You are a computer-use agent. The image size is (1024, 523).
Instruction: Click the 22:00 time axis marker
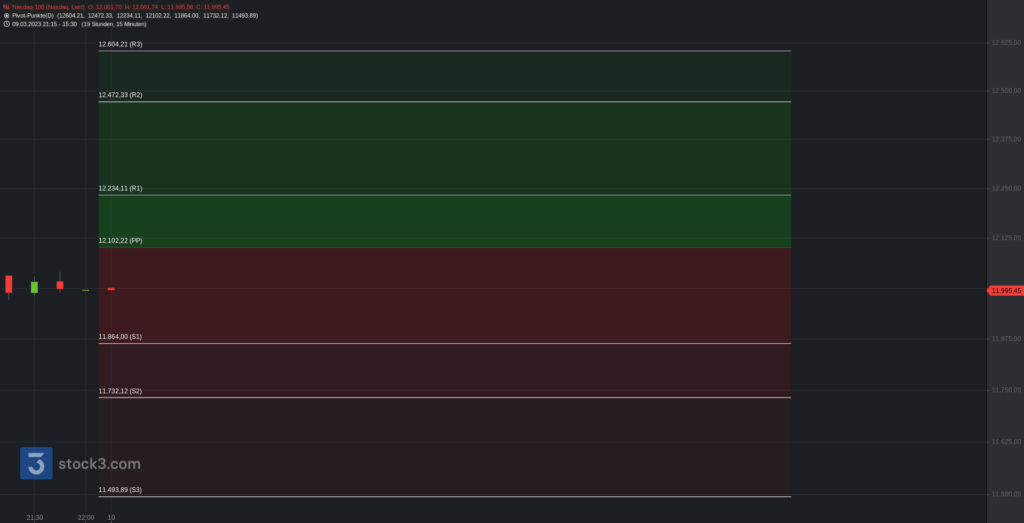pos(86,518)
